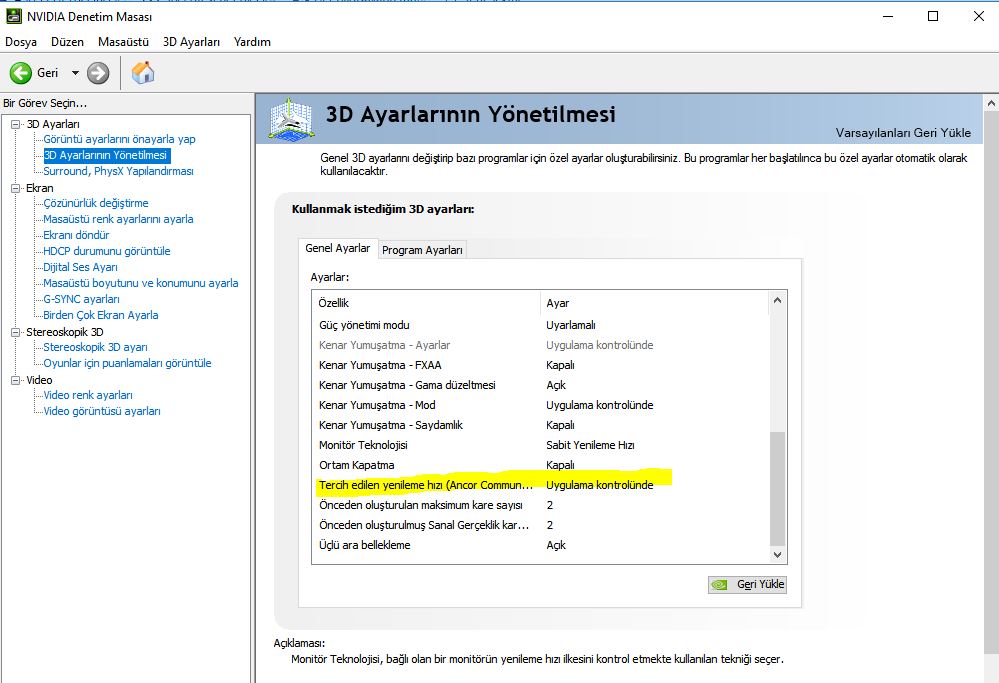Viewport: 999px width, 683px height.
Task: Open HDCP durumunu görüntüle
Action: (x=107, y=251)
